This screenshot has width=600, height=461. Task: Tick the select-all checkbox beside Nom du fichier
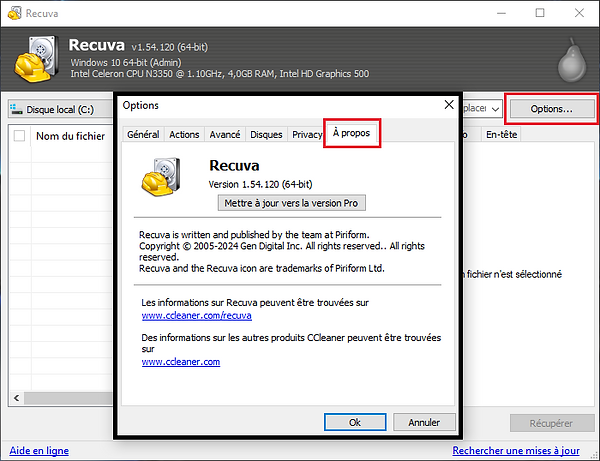coord(19,136)
